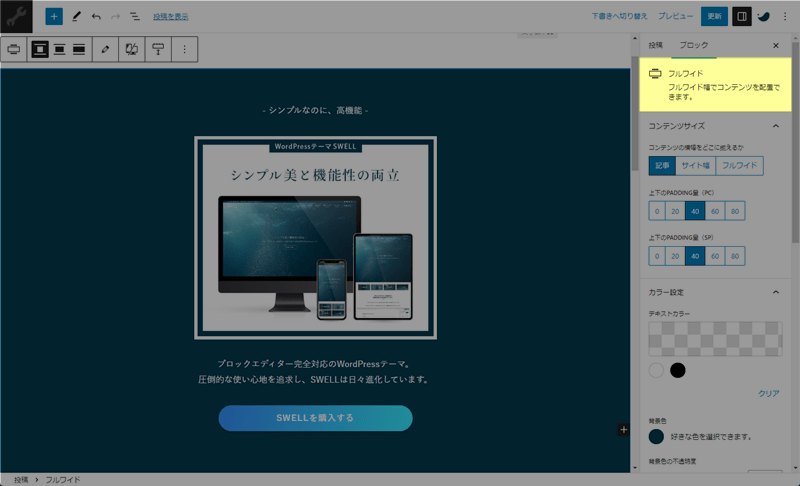
Task: Collapse the コンテンツサイズ panel
Action: [x=715, y=126]
